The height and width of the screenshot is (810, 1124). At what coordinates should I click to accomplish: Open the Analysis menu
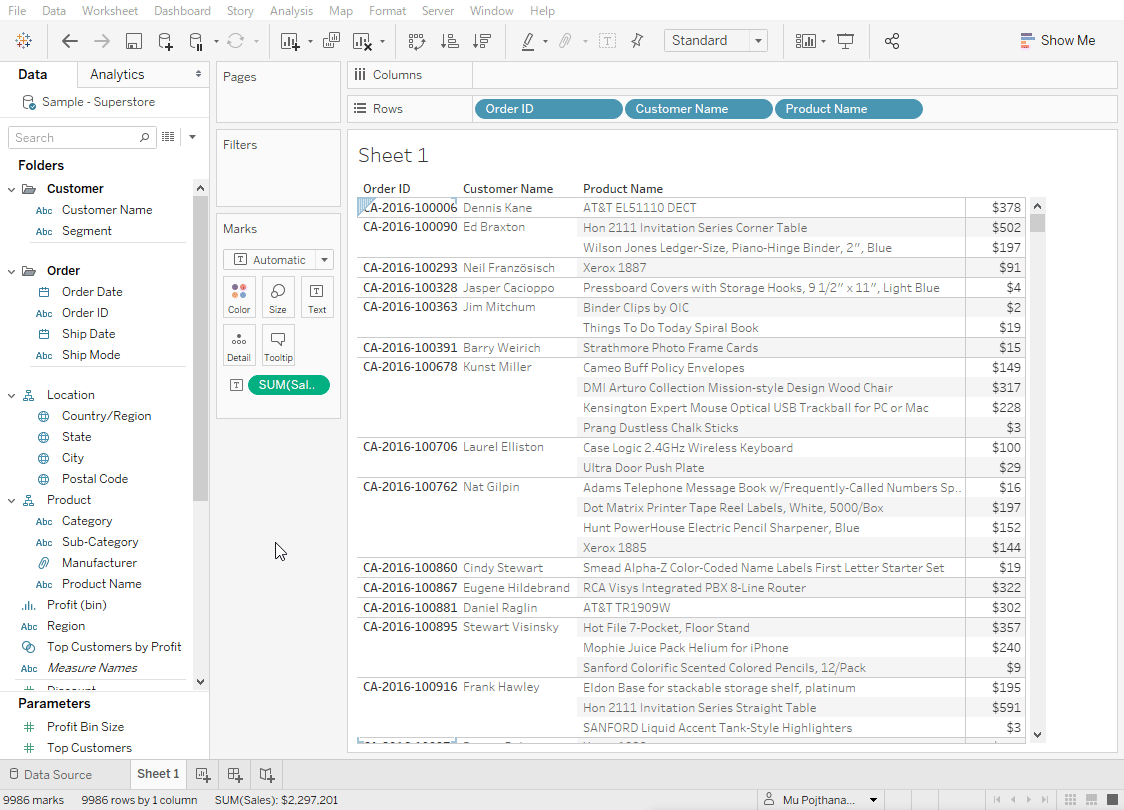click(291, 11)
